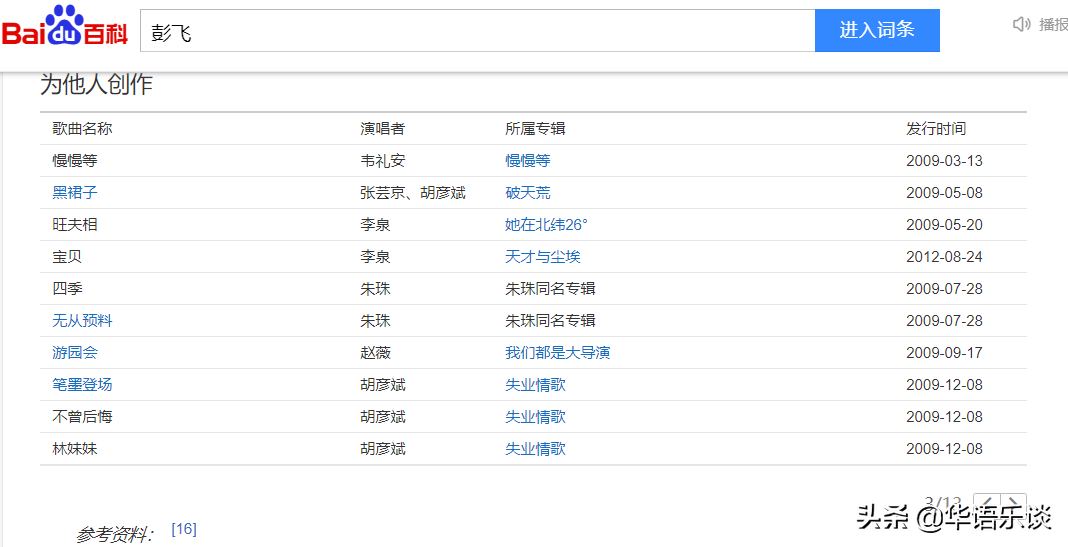
Task: Click singer 李泉 in 旺夫相 row
Action: pos(375,225)
